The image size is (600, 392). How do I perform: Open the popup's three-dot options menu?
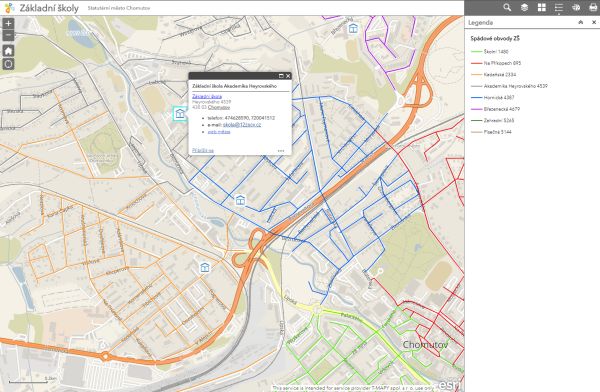pyautogui.click(x=281, y=150)
